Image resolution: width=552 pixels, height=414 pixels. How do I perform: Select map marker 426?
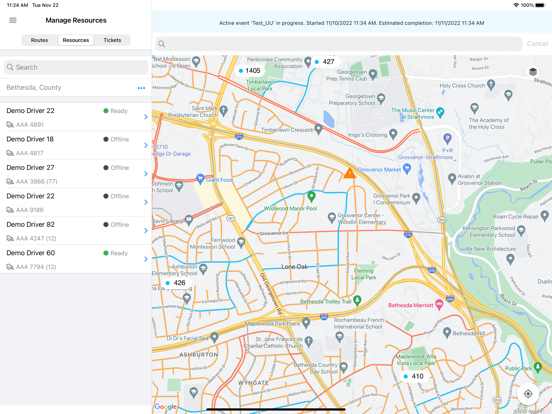[176, 283]
